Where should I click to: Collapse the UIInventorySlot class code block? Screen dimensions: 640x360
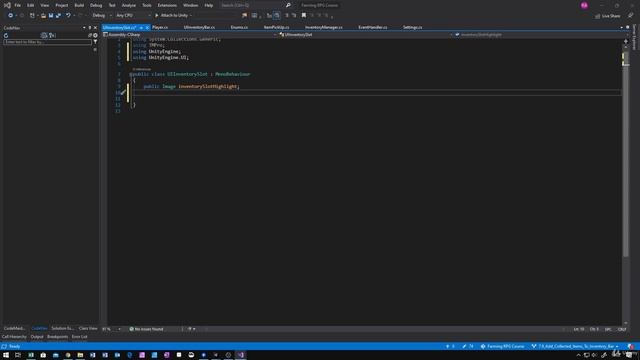click(x=131, y=74)
